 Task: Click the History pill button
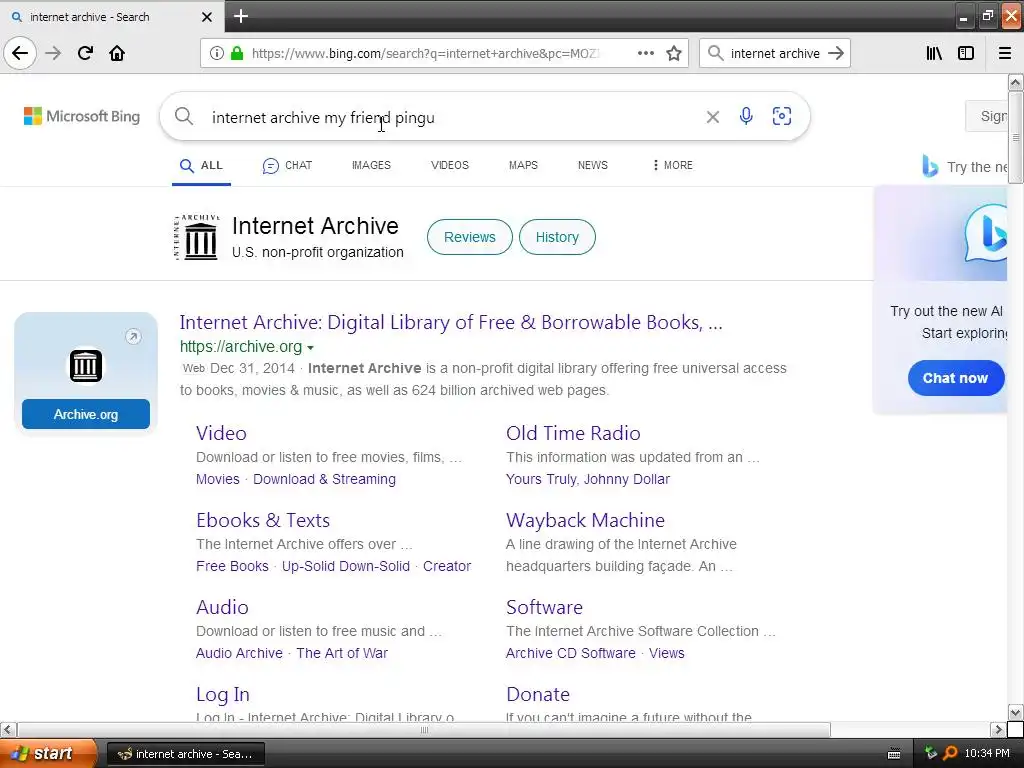click(557, 237)
